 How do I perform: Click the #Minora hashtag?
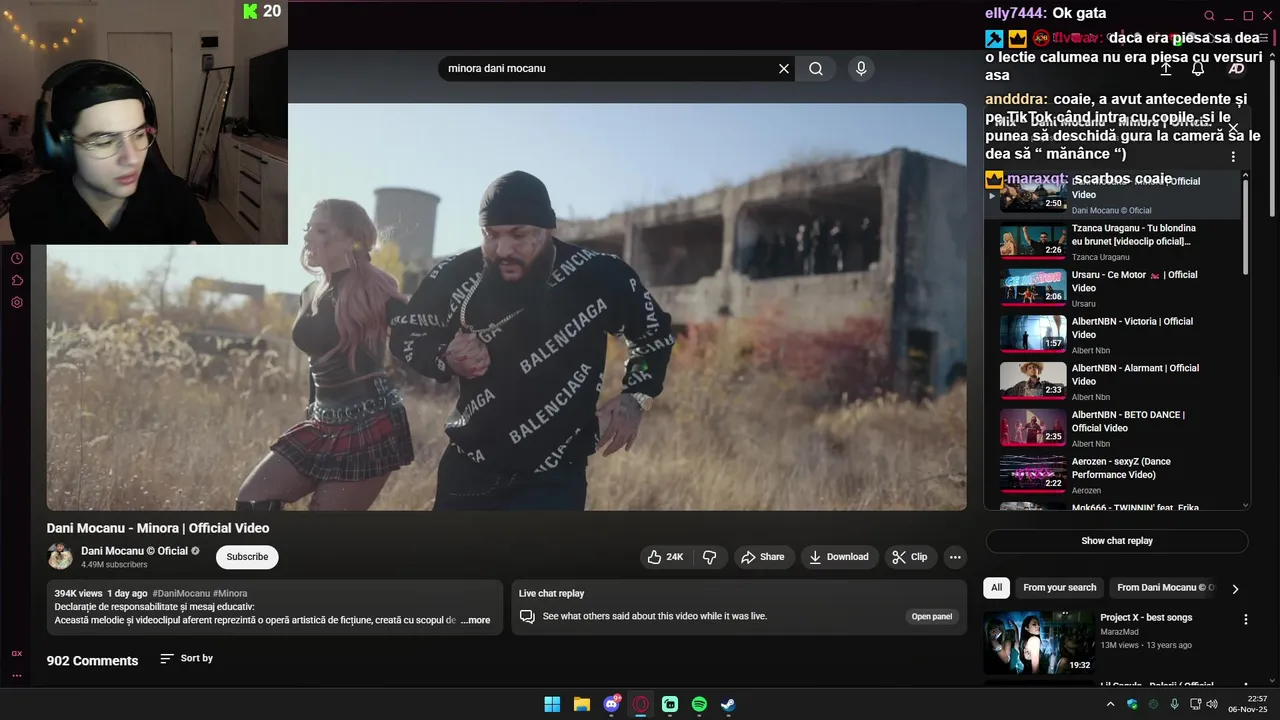click(x=230, y=593)
